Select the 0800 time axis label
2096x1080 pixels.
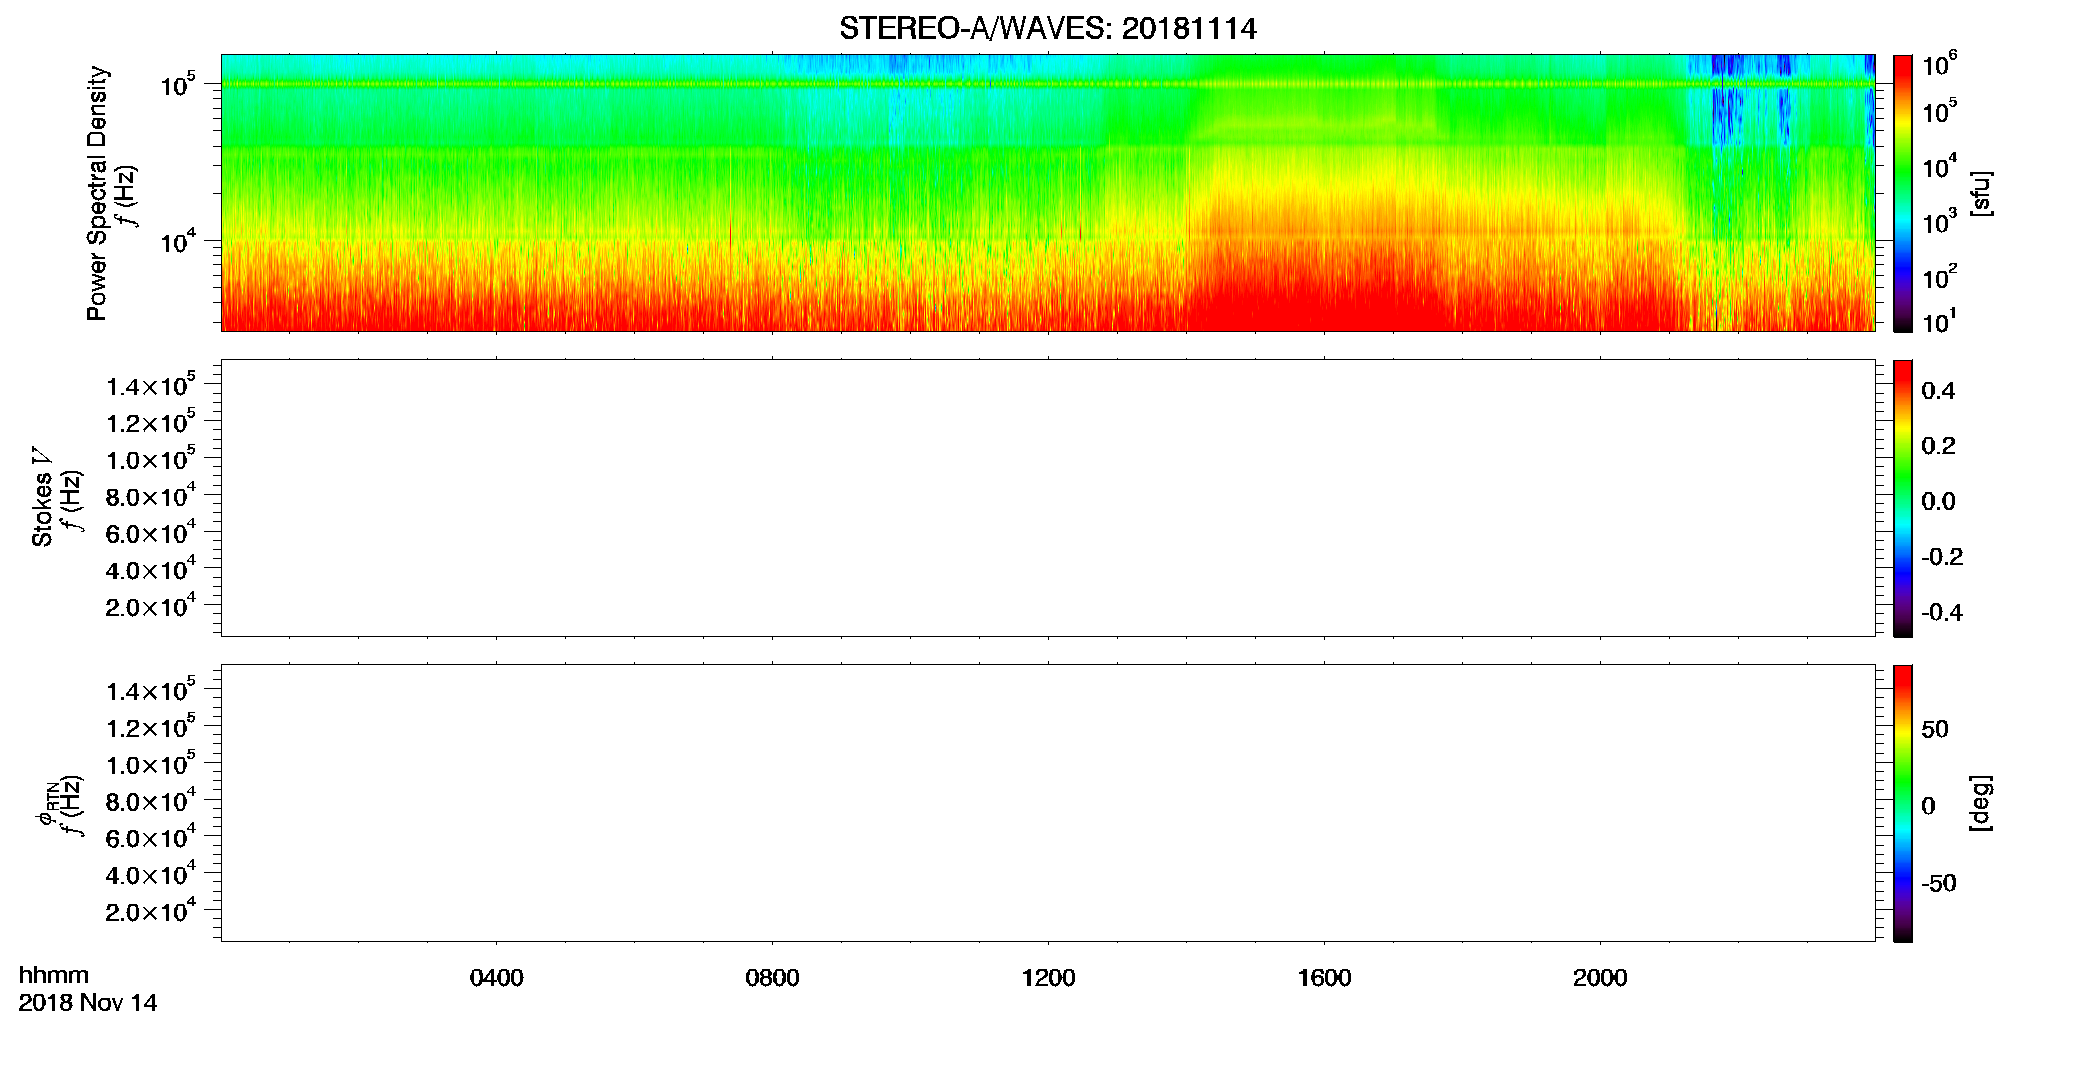pos(772,978)
